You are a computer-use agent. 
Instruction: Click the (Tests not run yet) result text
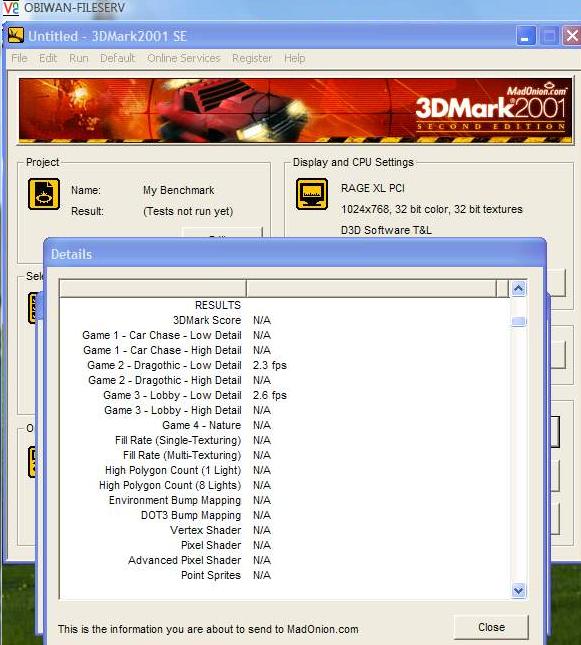tap(188, 211)
